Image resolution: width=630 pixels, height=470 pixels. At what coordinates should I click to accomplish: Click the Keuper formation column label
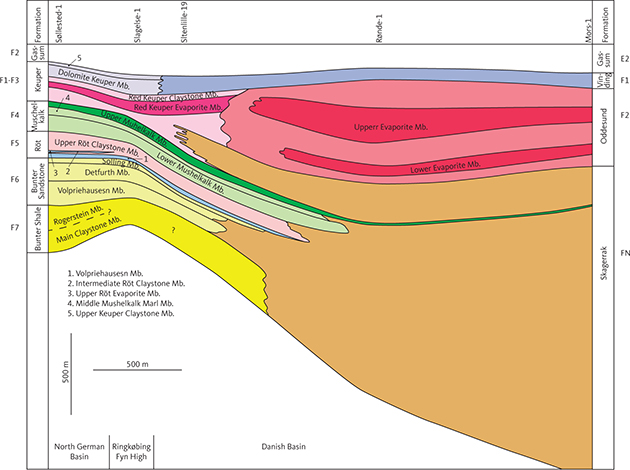[x=38, y=80]
